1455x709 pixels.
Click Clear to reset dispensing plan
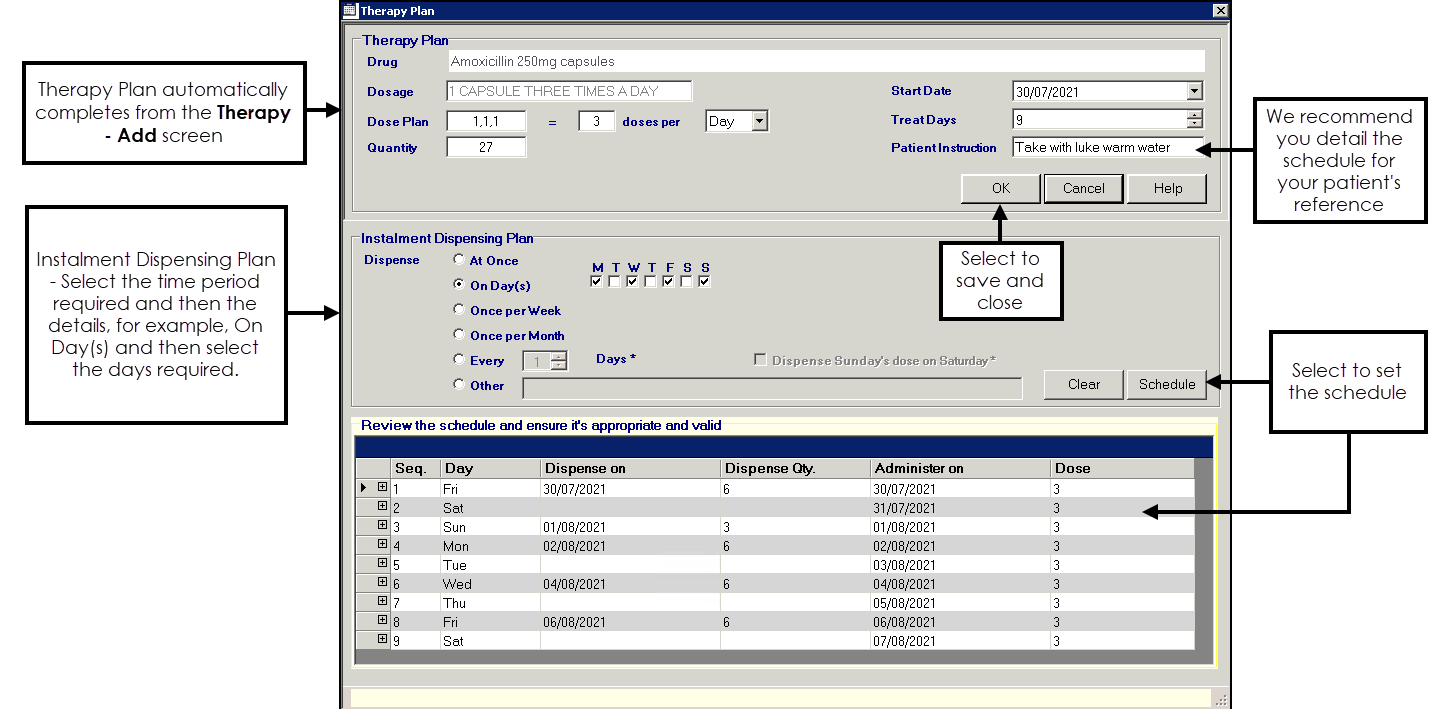click(1083, 384)
